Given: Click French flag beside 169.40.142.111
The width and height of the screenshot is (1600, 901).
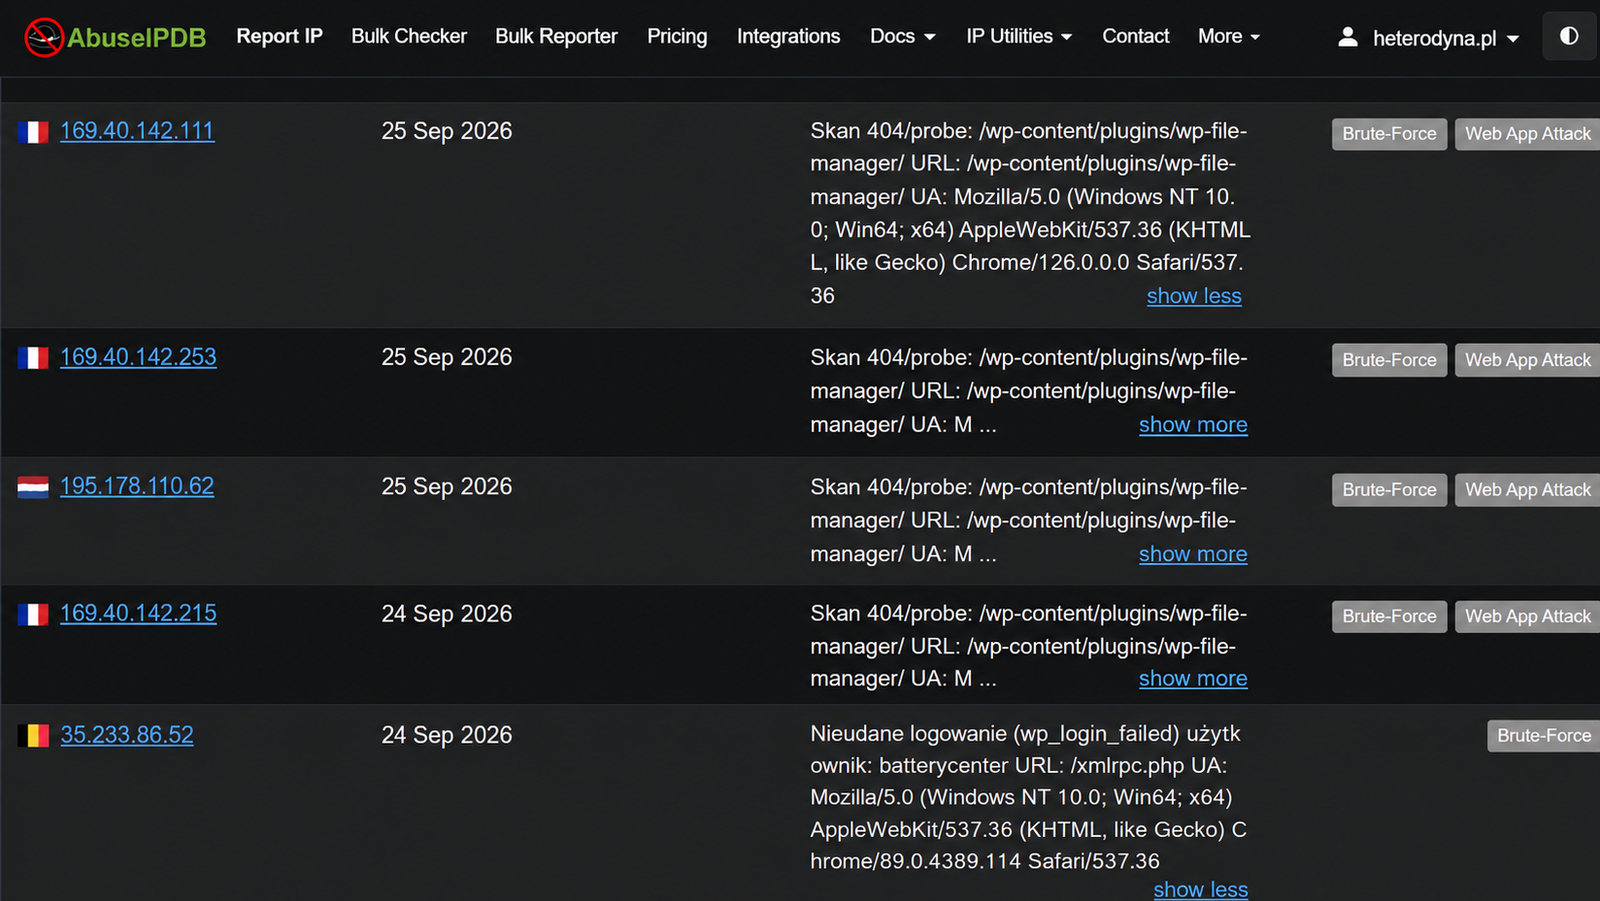Looking at the screenshot, I should 33,132.
